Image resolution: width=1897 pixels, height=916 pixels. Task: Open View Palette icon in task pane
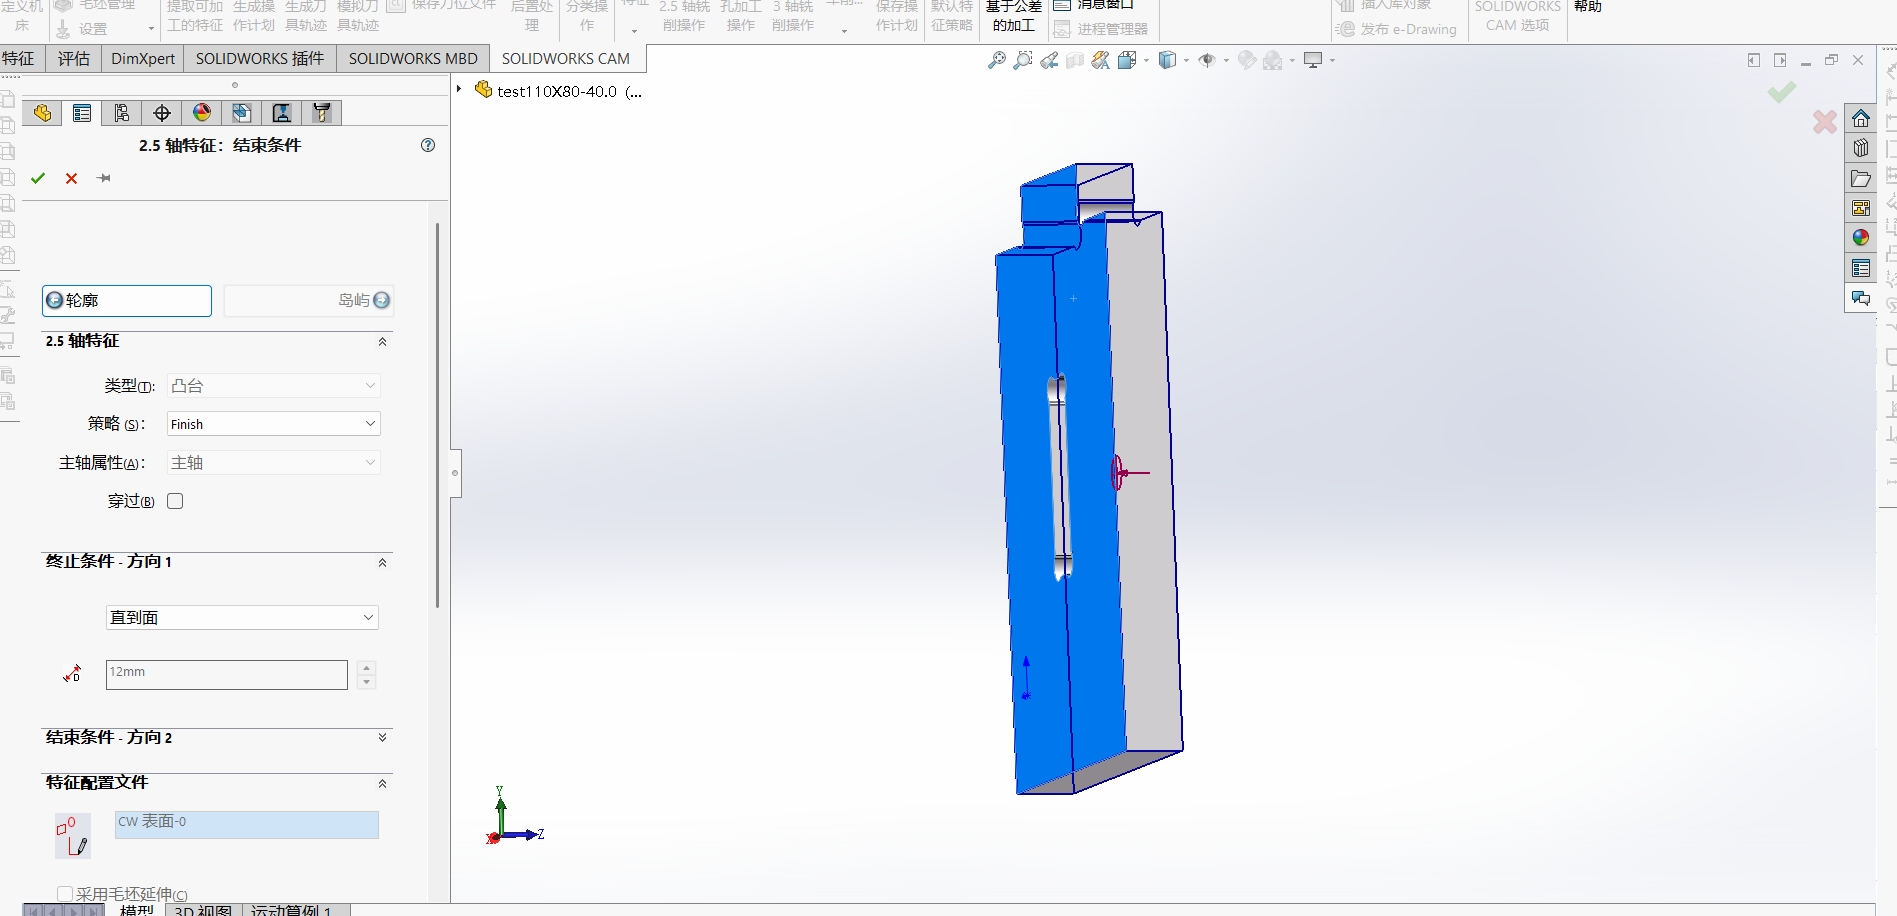(x=1861, y=208)
